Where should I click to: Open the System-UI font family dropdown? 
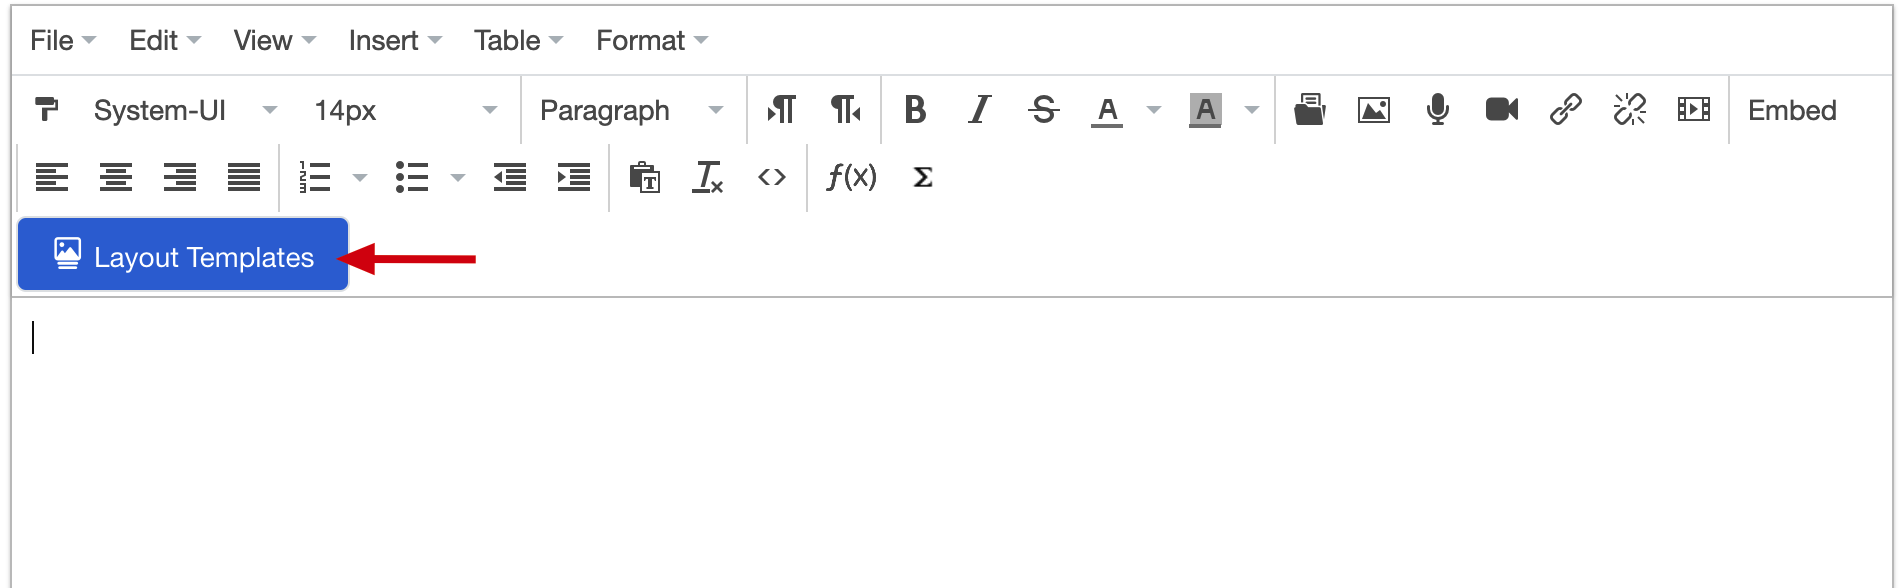point(186,110)
